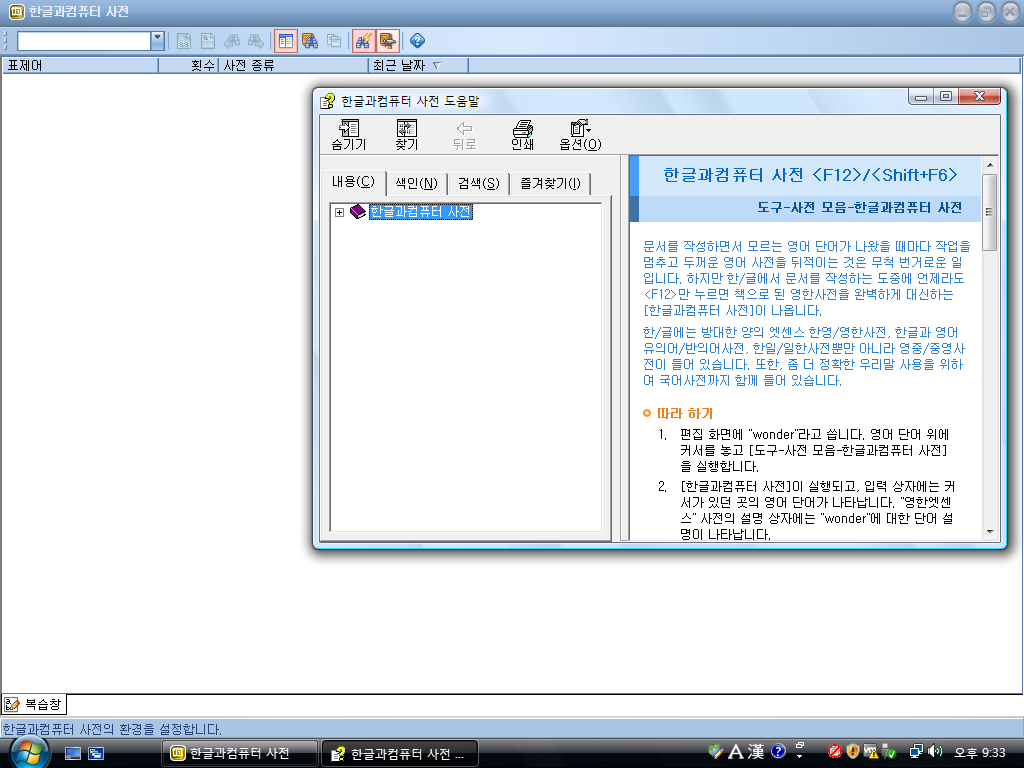Image resolution: width=1024 pixels, height=768 pixels.
Task: Open the 옵션(O) options help button
Action: tap(580, 135)
